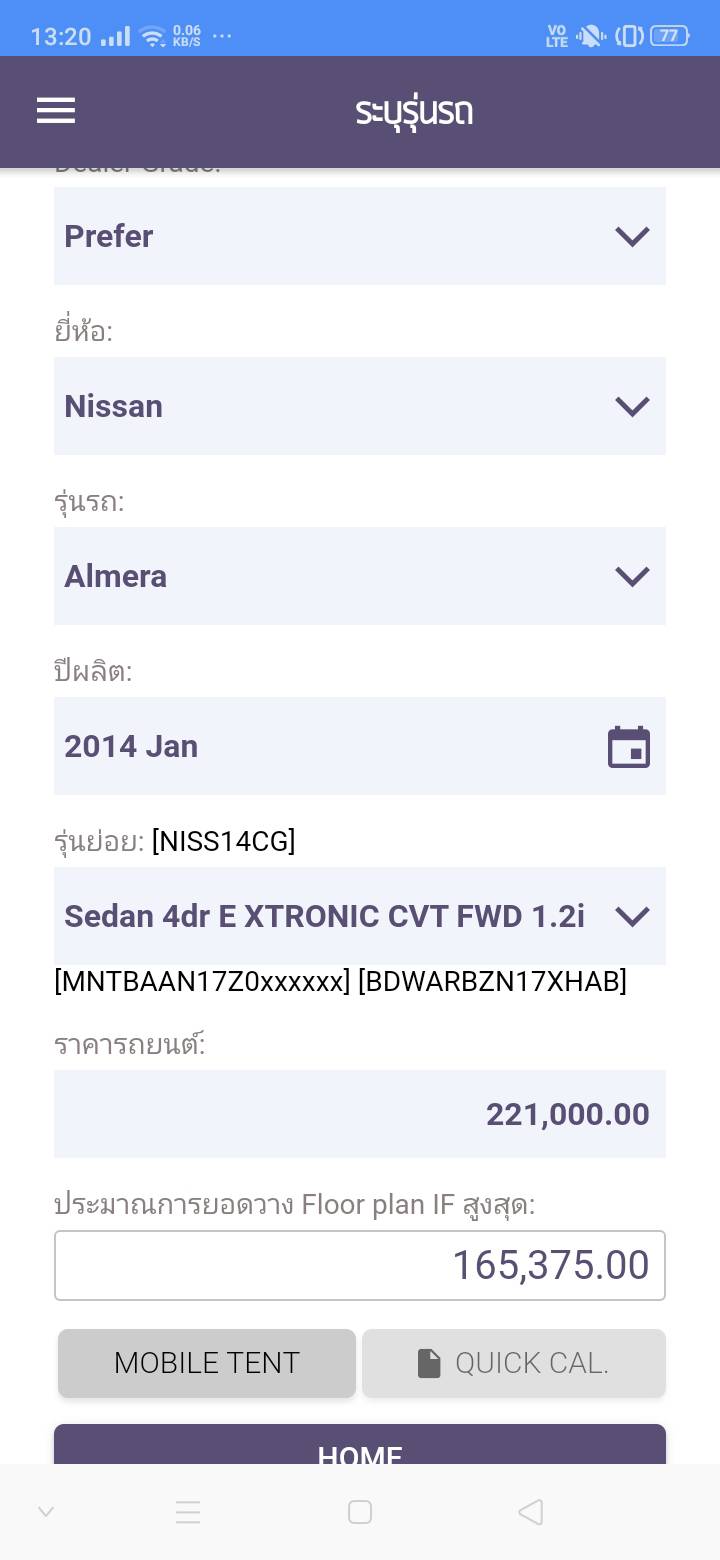Tap the muted bell status icon

click(591, 36)
